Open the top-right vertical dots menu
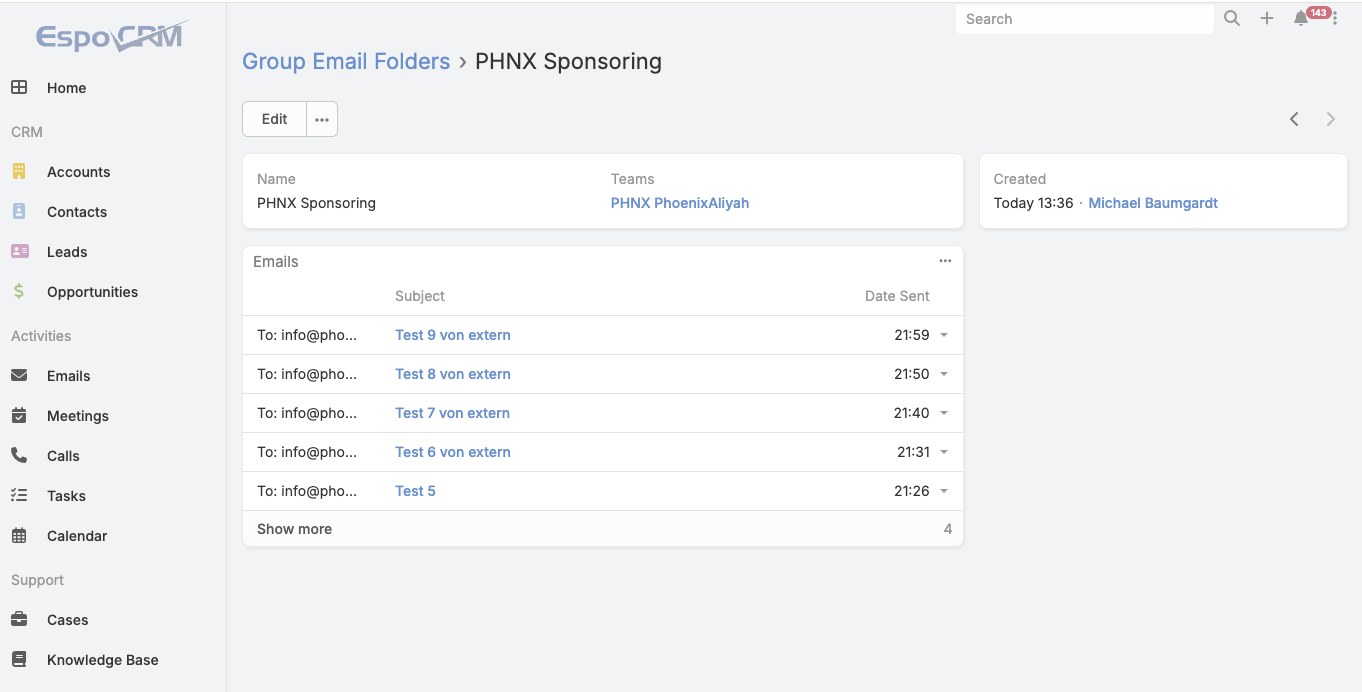This screenshot has height=692, width=1362. click(x=1335, y=19)
